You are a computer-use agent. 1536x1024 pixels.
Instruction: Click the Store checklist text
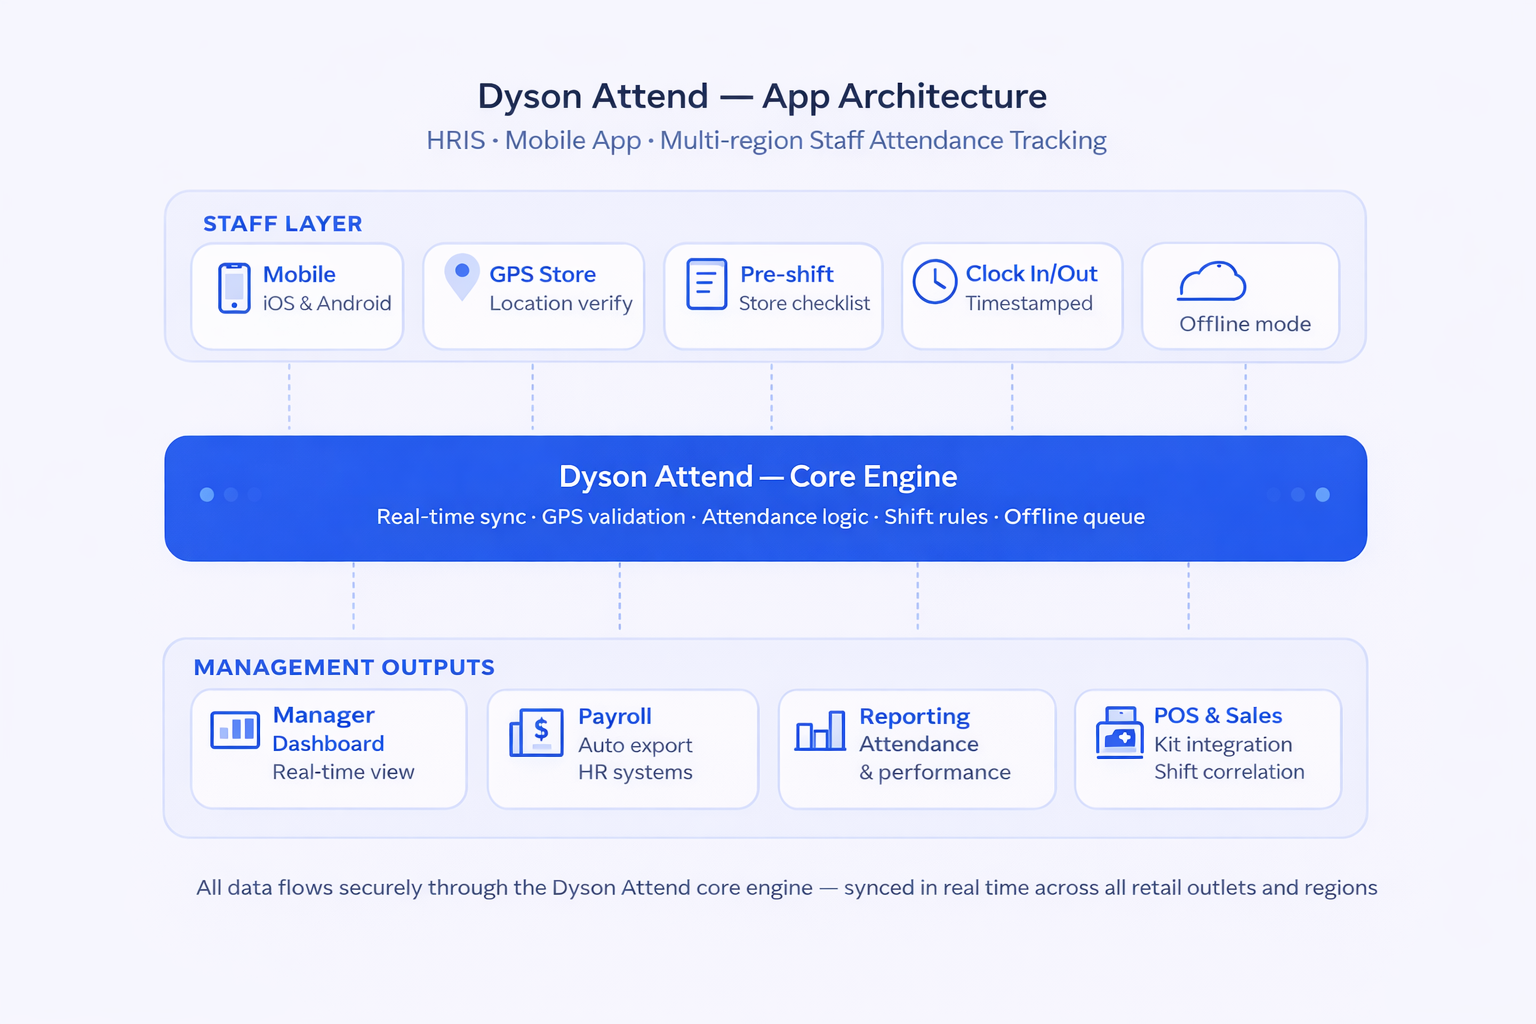[x=804, y=303]
